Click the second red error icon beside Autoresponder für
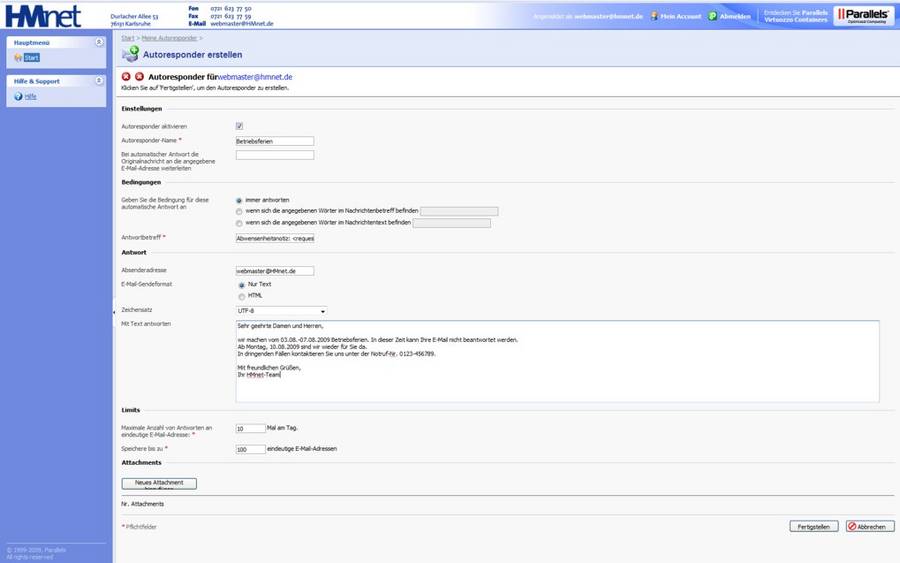Image resolution: width=900 pixels, height=563 pixels. (139, 76)
